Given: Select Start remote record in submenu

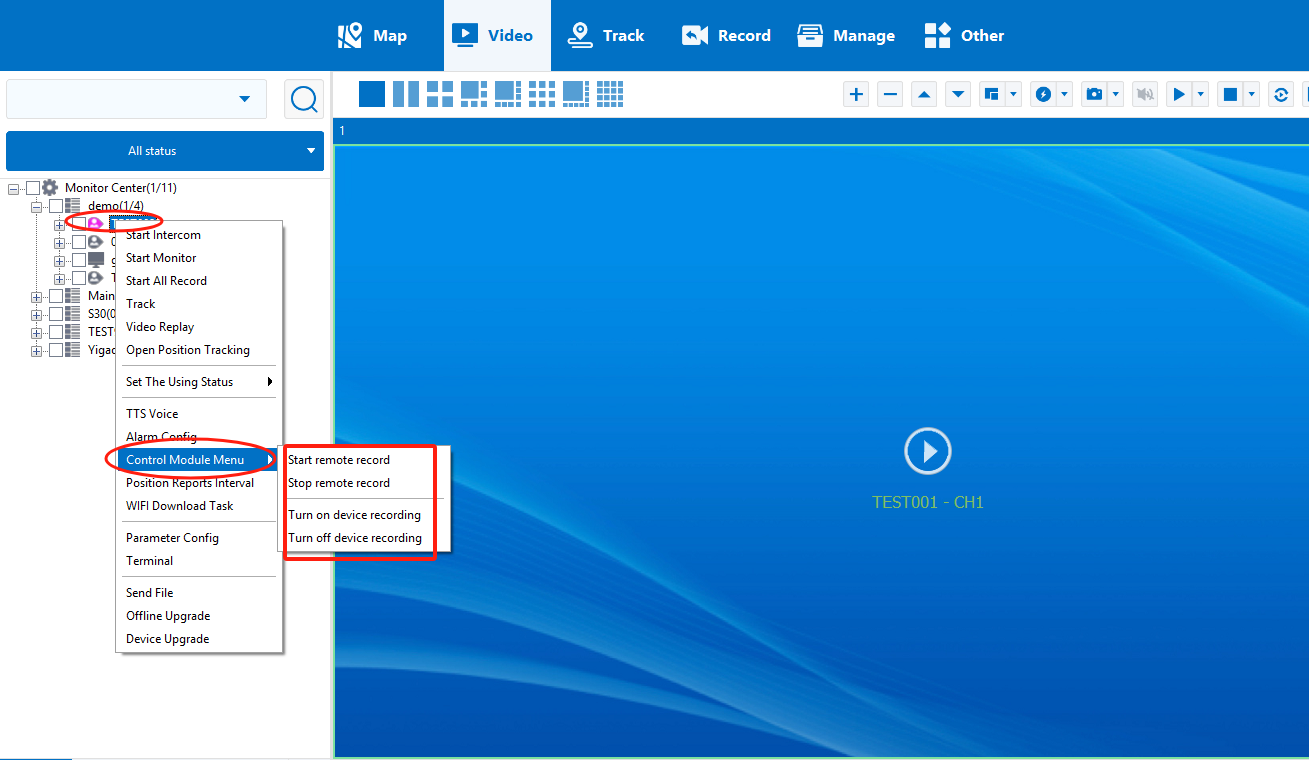Looking at the screenshot, I should 365,460.
